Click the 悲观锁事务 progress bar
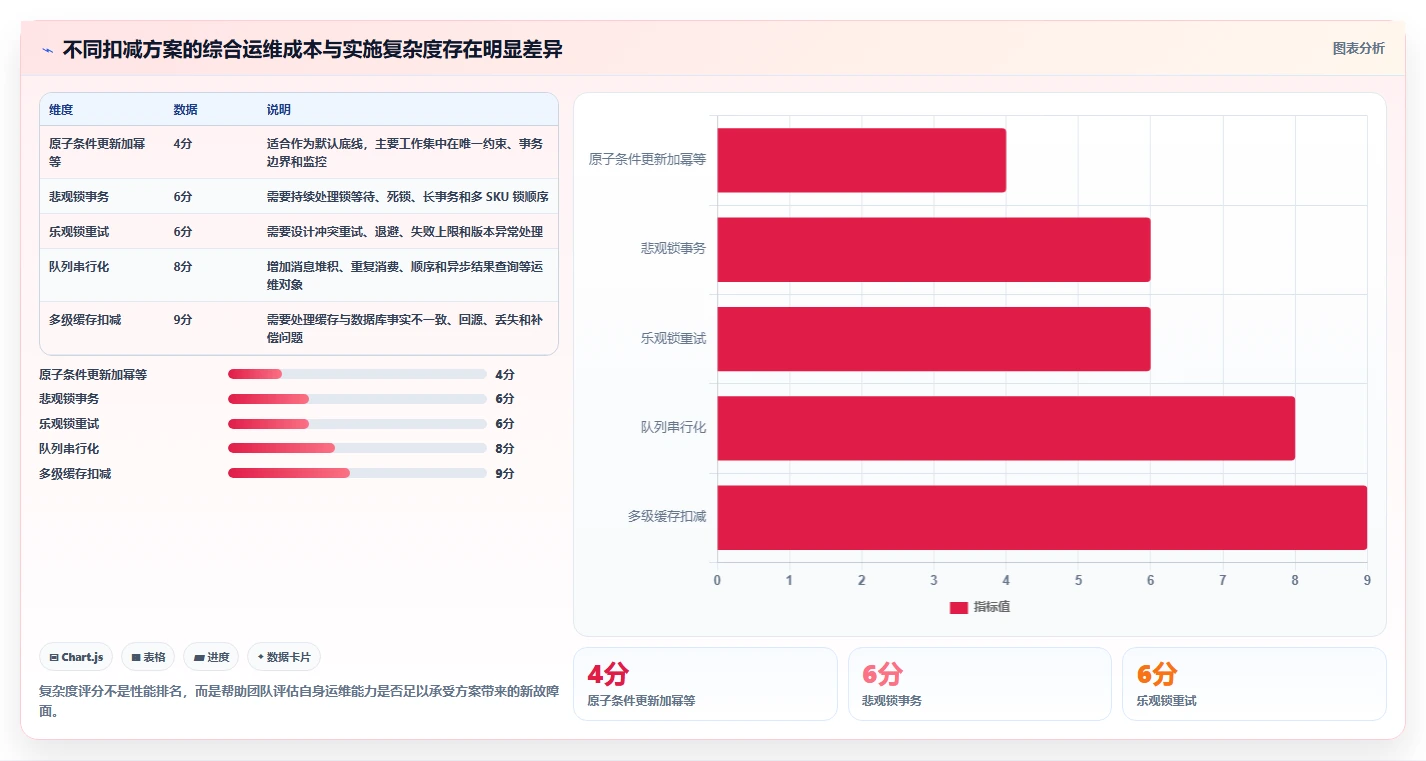 357,399
